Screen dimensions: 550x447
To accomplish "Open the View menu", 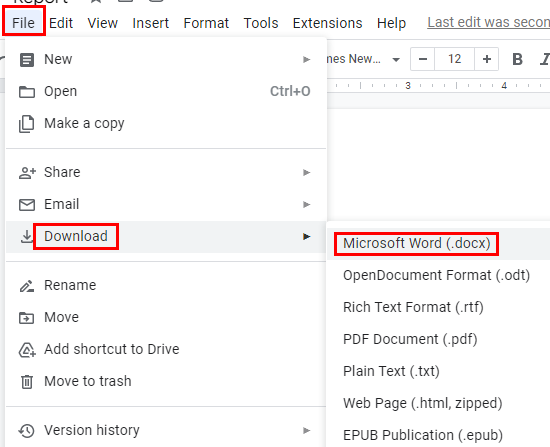I will pyautogui.click(x=102, y=23).
